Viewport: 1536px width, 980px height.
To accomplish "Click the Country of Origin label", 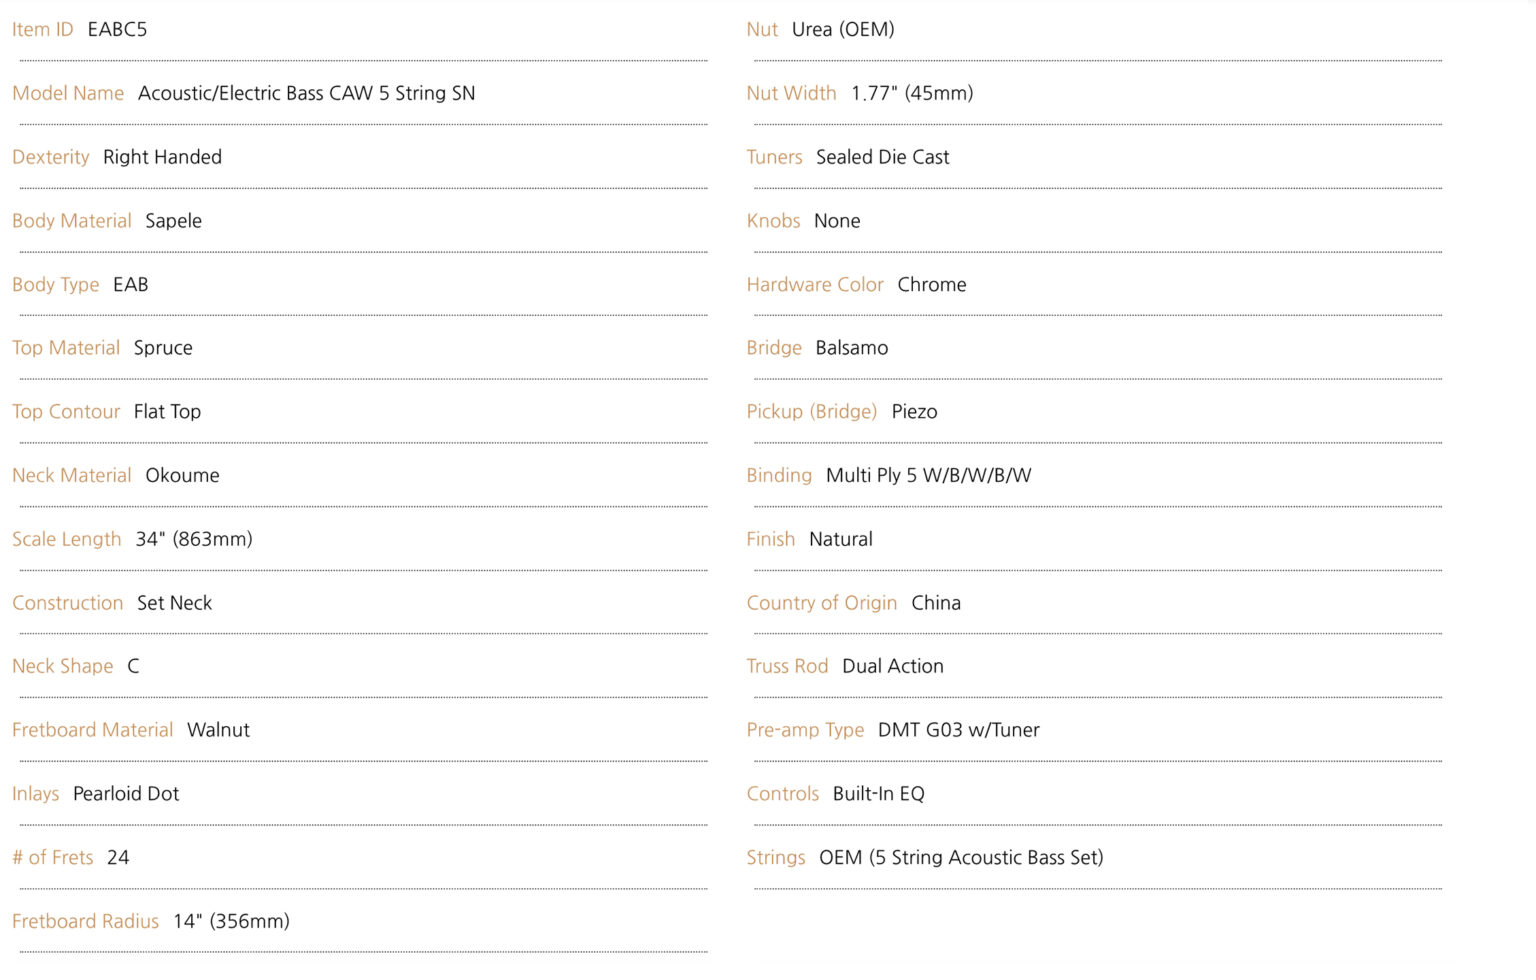I will point(822,603).
